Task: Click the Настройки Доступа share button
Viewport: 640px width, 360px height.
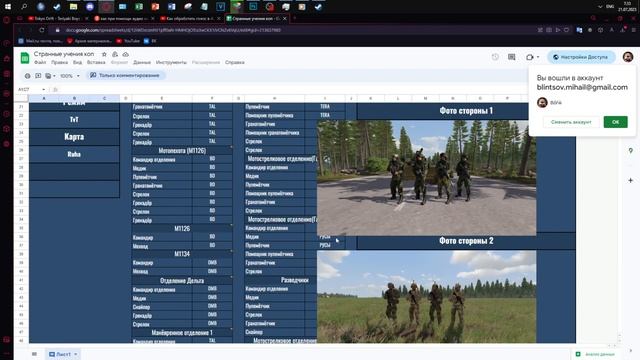Action: tap(581, 57)
